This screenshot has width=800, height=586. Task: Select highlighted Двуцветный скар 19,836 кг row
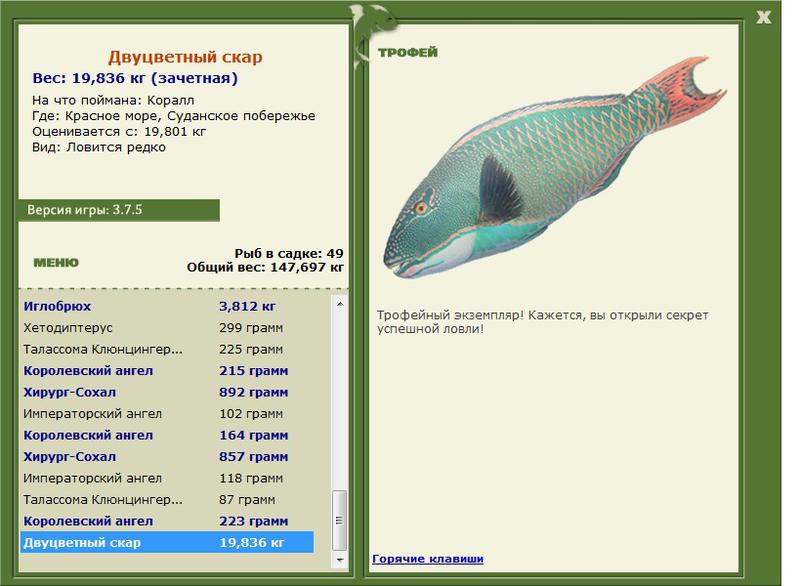coord(167,543)
